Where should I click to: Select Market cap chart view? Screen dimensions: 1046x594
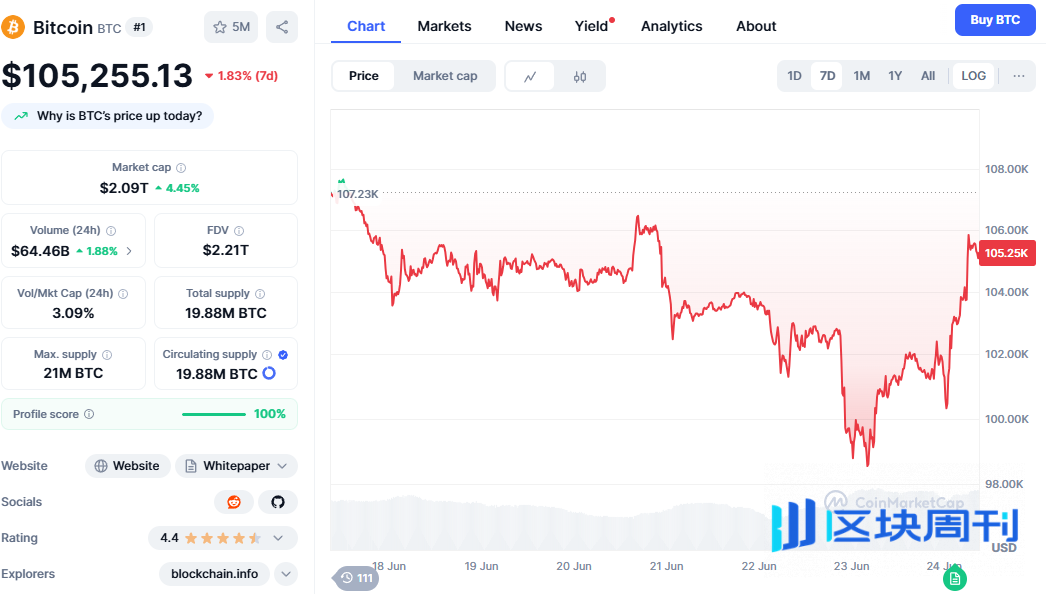445,76
